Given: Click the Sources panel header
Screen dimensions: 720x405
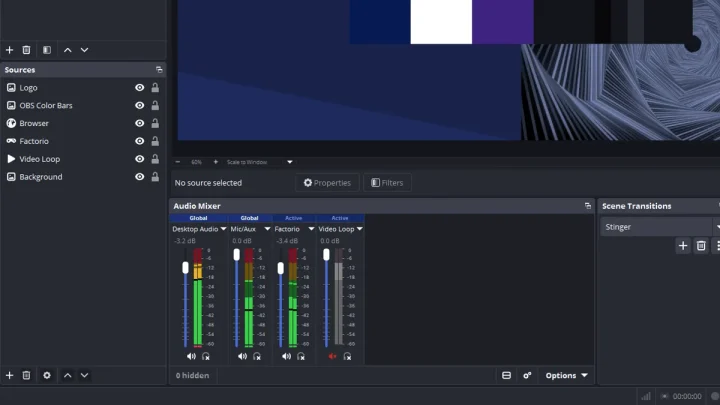Looking at the screenshot, I should click(x=83, y=70).
